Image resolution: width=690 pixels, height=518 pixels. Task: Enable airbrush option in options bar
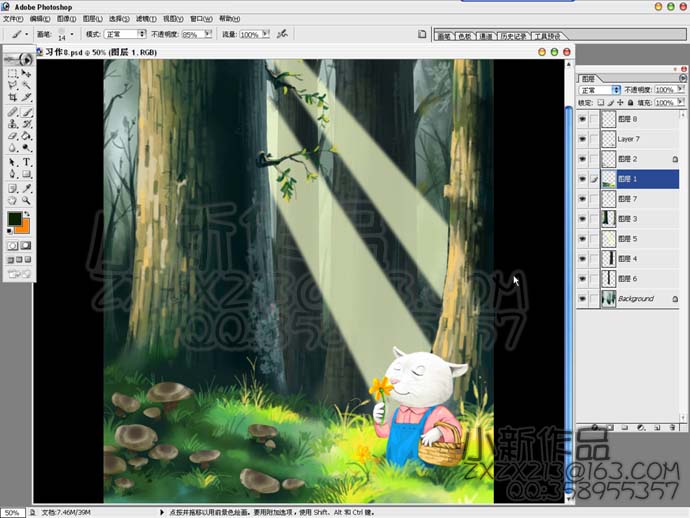pos(282,34)
